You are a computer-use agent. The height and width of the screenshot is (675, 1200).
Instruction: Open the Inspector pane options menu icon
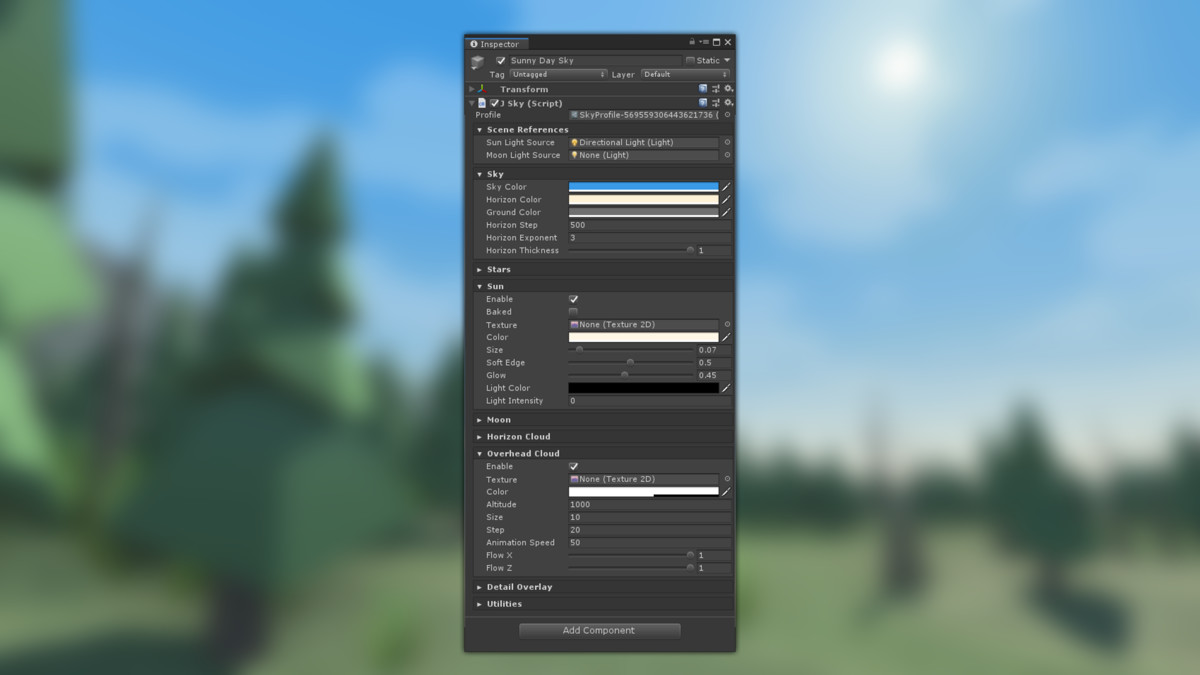704,43
